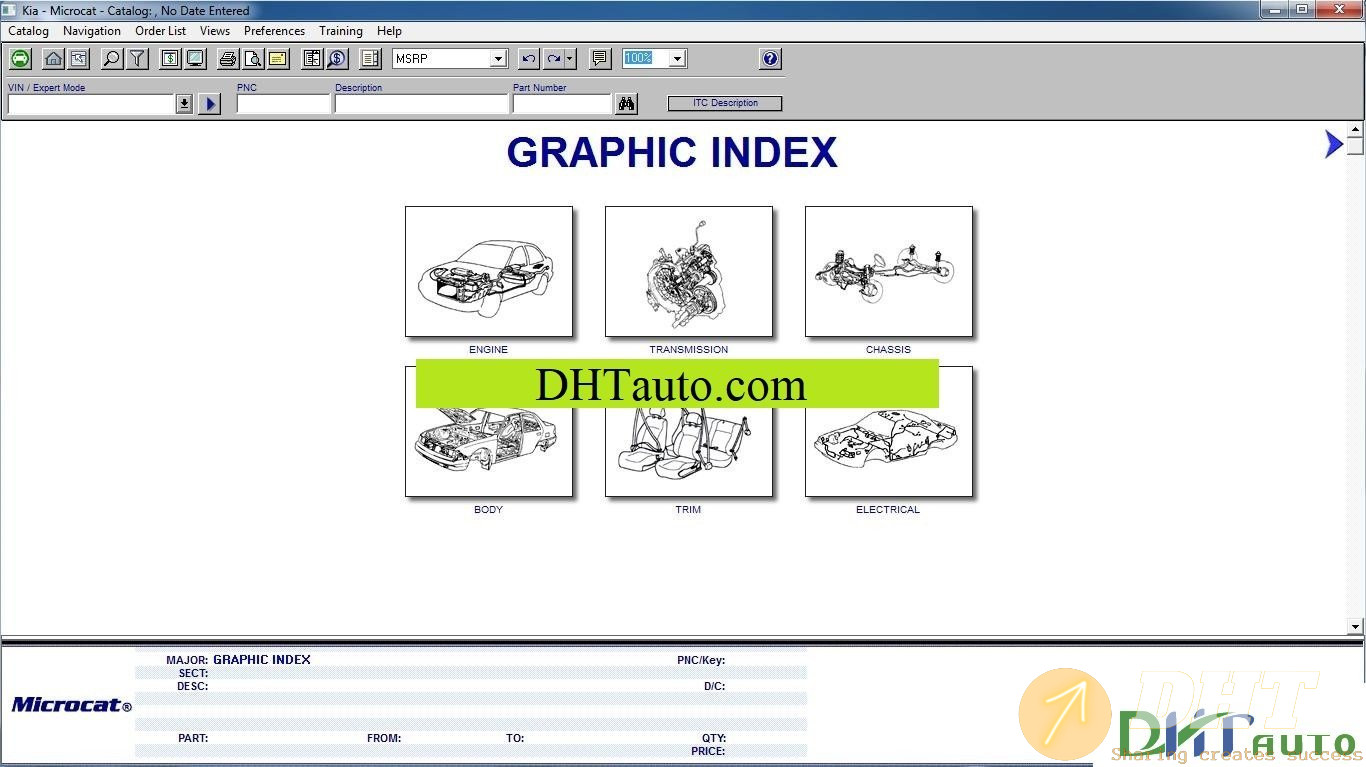Click the speech bubble comment icon
The image size is (1366, 767).
(x=600, y=59)
